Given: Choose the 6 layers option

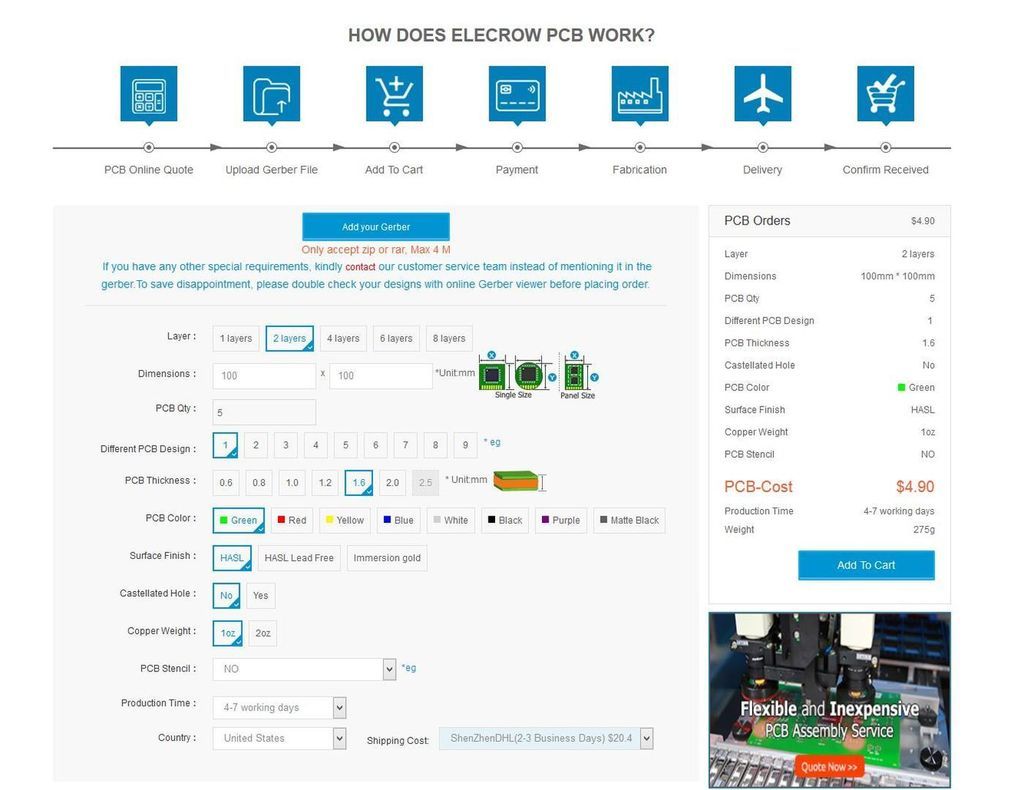Looking at the screenshot, I should click(x=396, y=338).
